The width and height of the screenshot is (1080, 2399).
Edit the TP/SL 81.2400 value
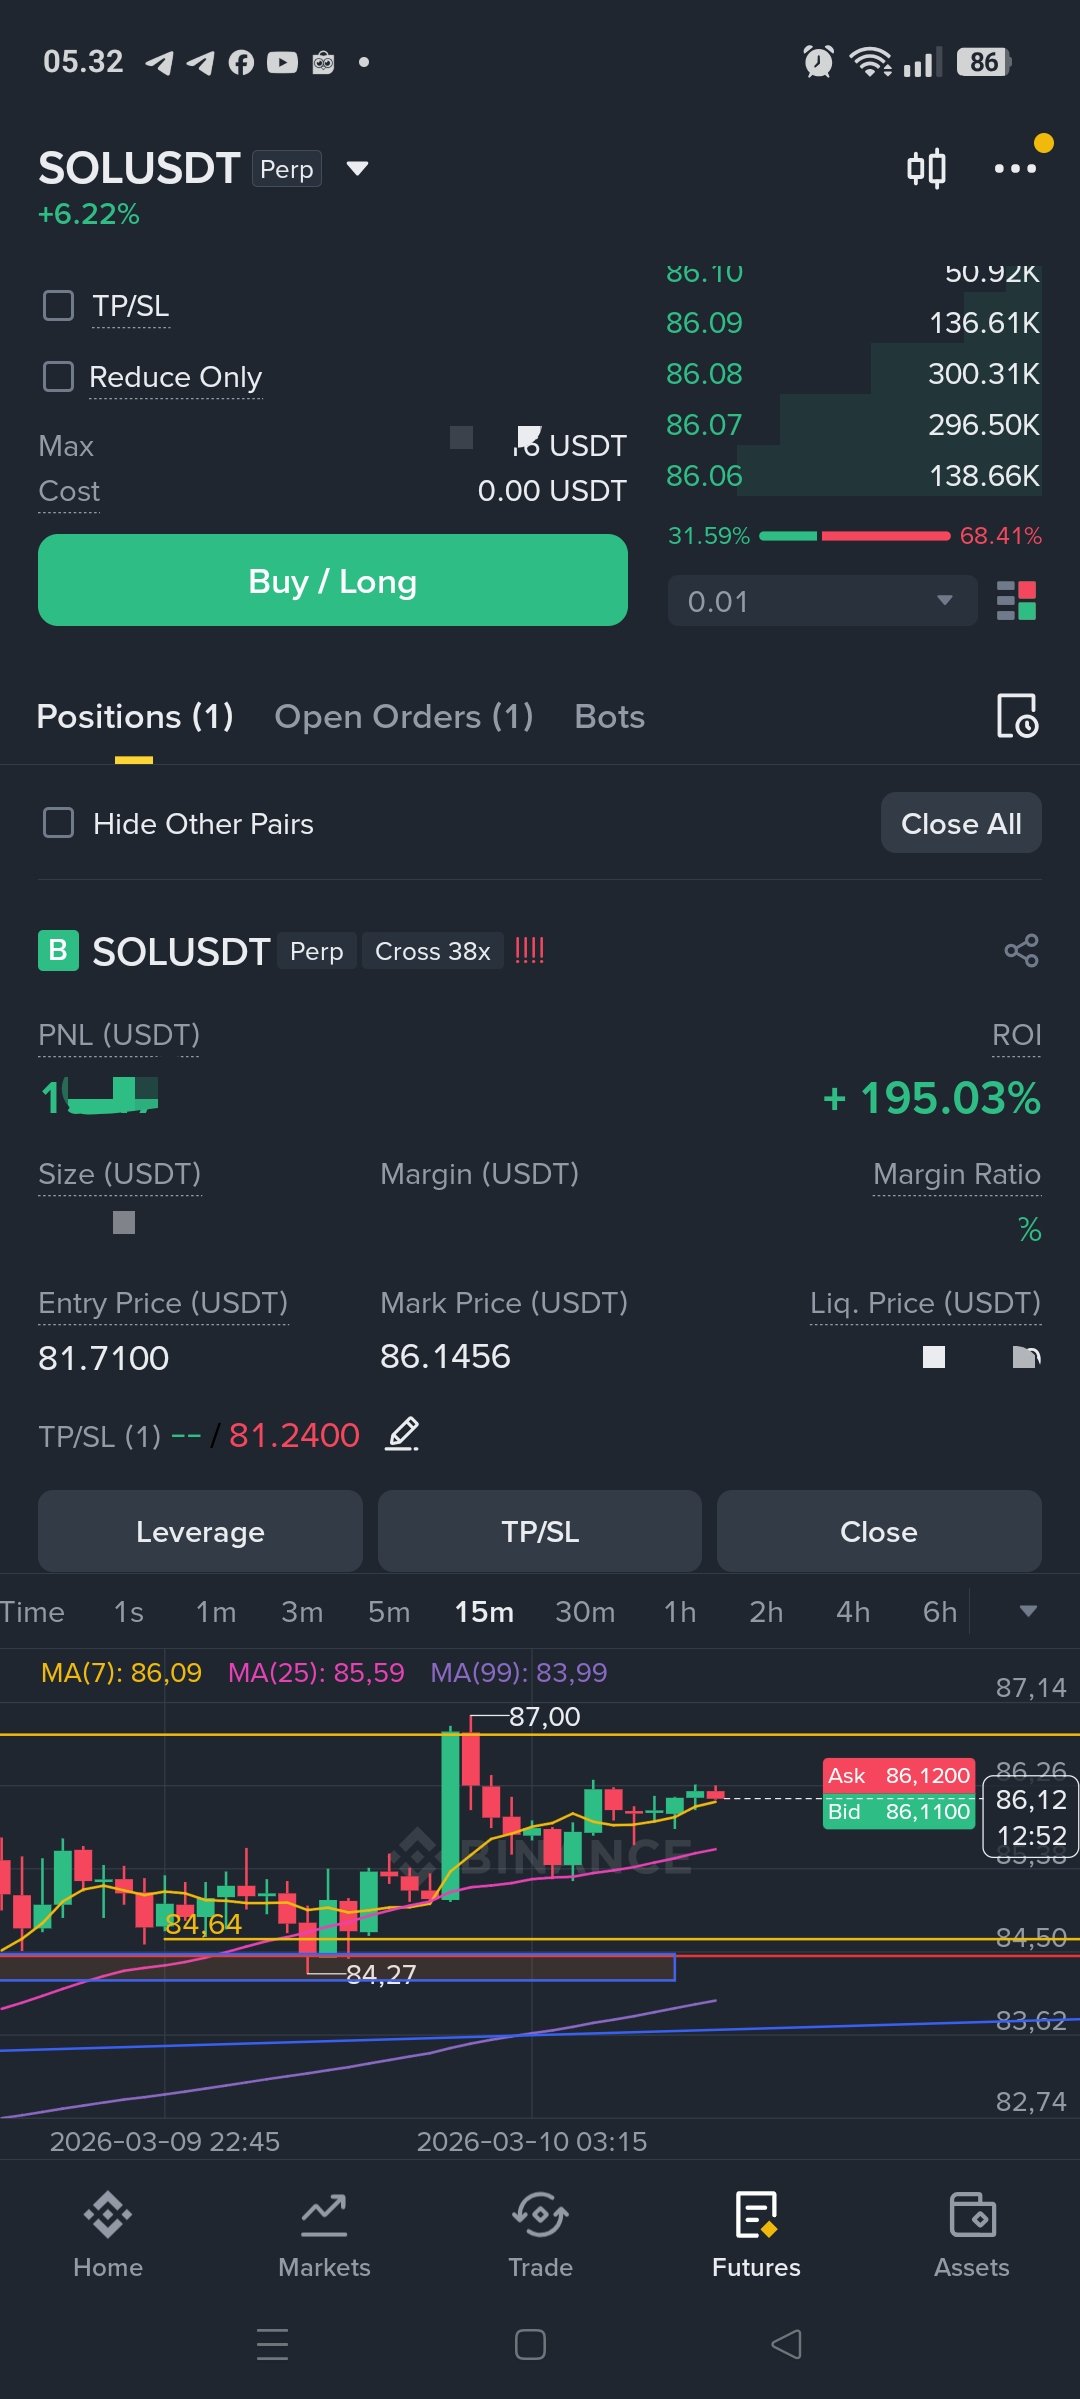pyautogui.click(x=402, y=1435)
